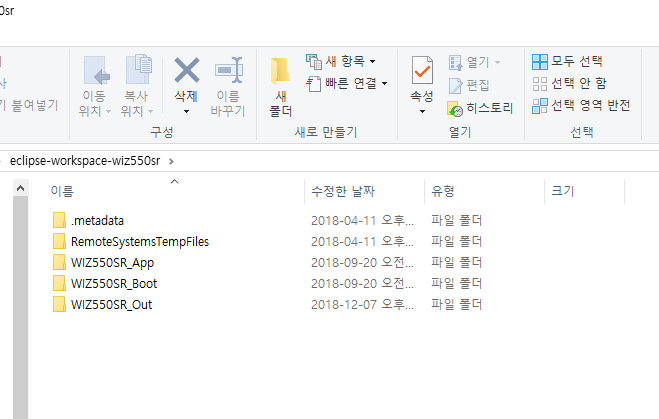Click the eclipse-workspace-wiz550sr breadcrumb
659x419 pixels.
85,161
